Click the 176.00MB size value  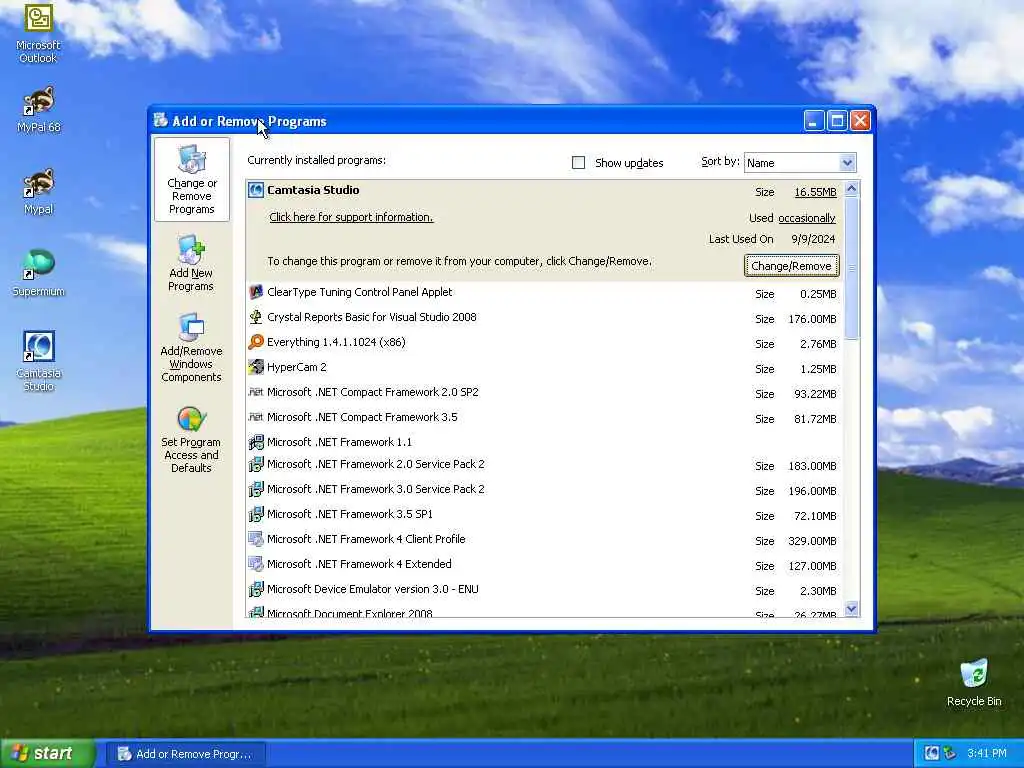pyautogui.click(x=812, y=319)
